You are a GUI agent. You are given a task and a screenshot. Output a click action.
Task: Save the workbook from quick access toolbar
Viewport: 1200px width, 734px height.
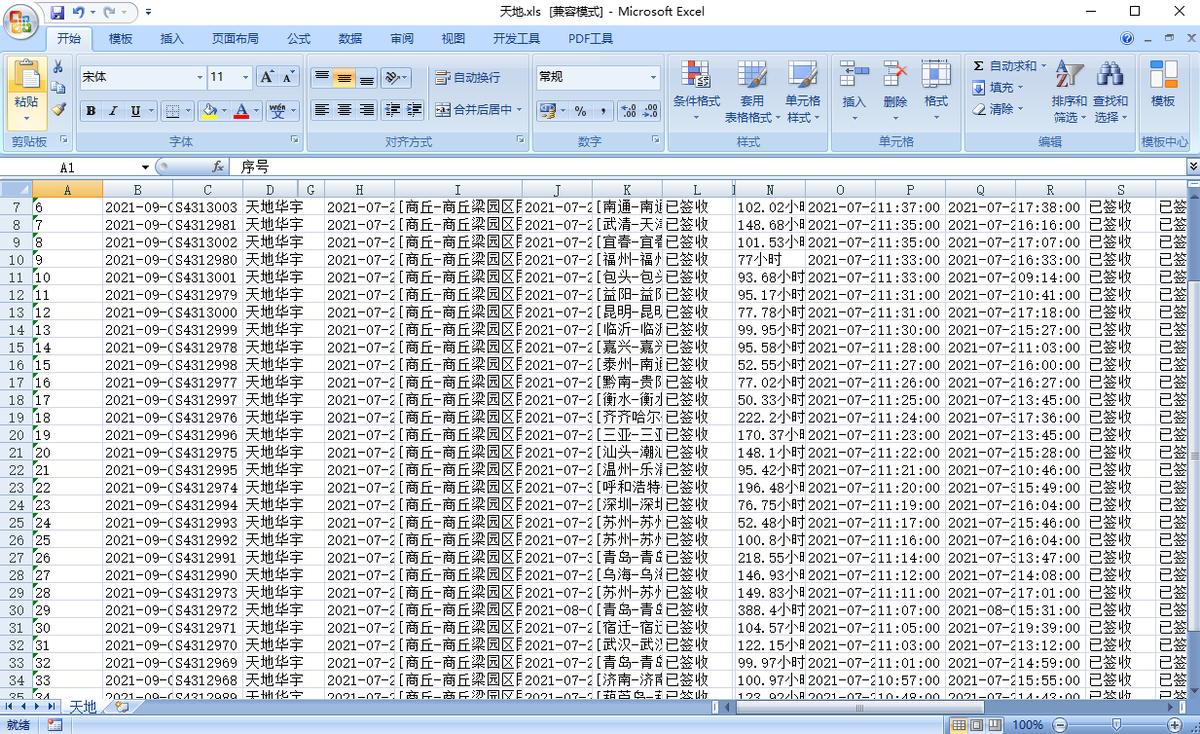(57, 12)
